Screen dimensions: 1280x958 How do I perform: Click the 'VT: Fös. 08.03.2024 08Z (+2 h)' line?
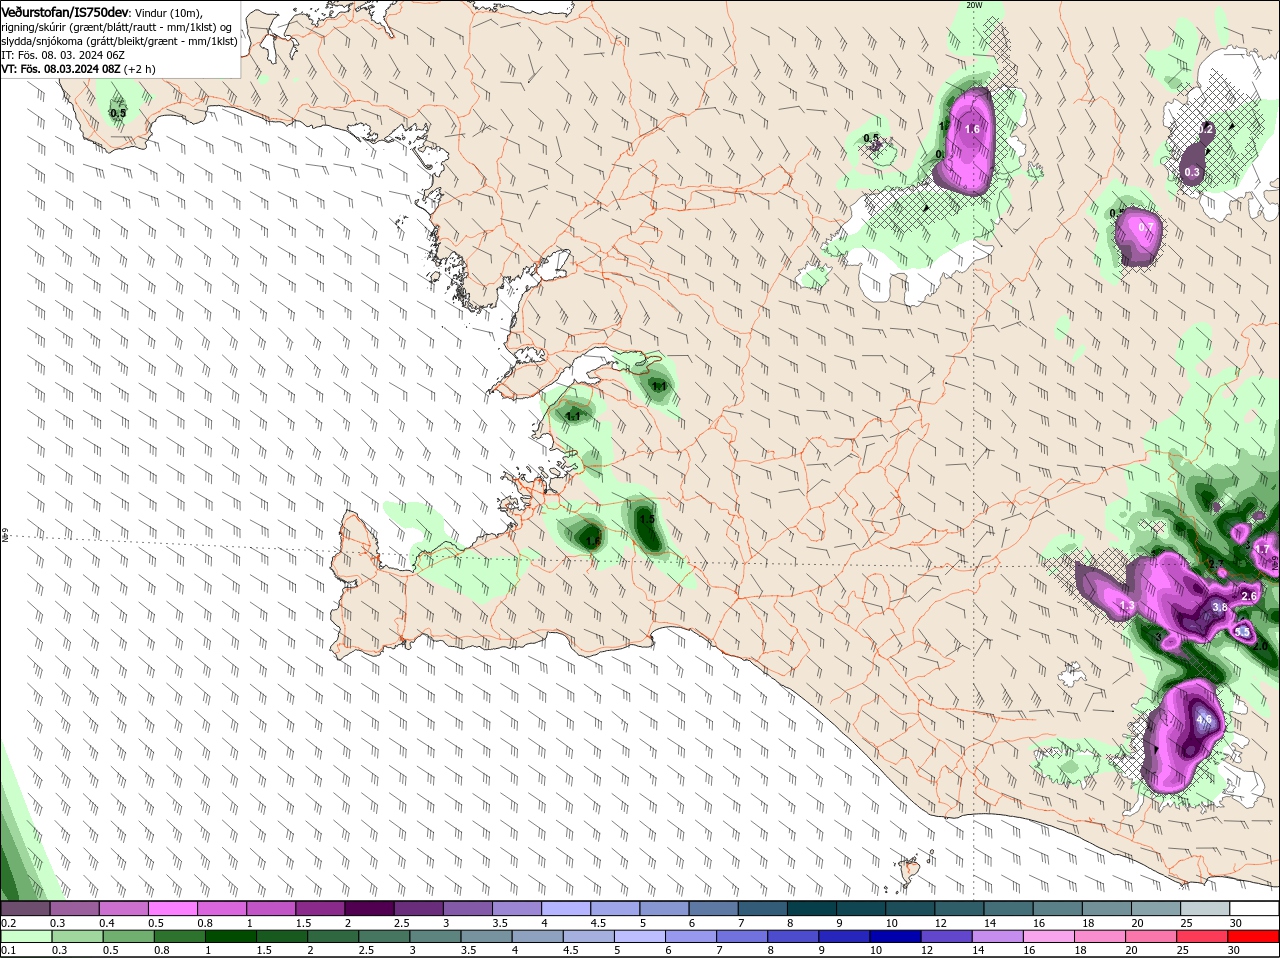click(x=78, y=69)
